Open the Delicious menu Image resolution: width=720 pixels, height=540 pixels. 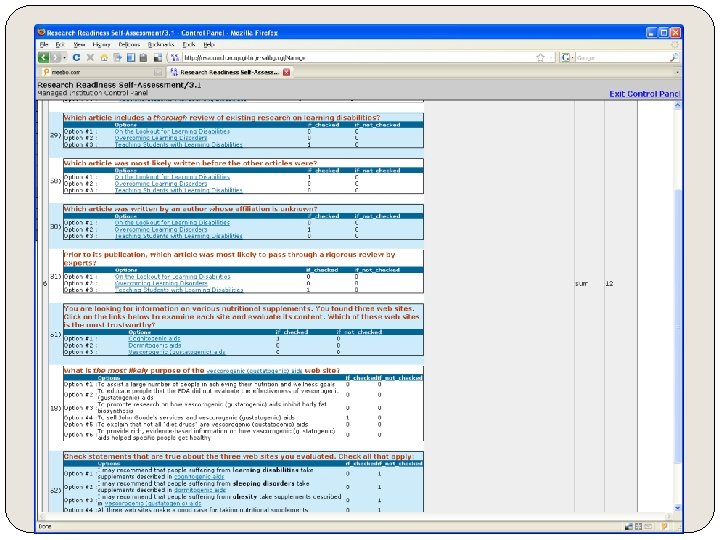pos(129,45)
